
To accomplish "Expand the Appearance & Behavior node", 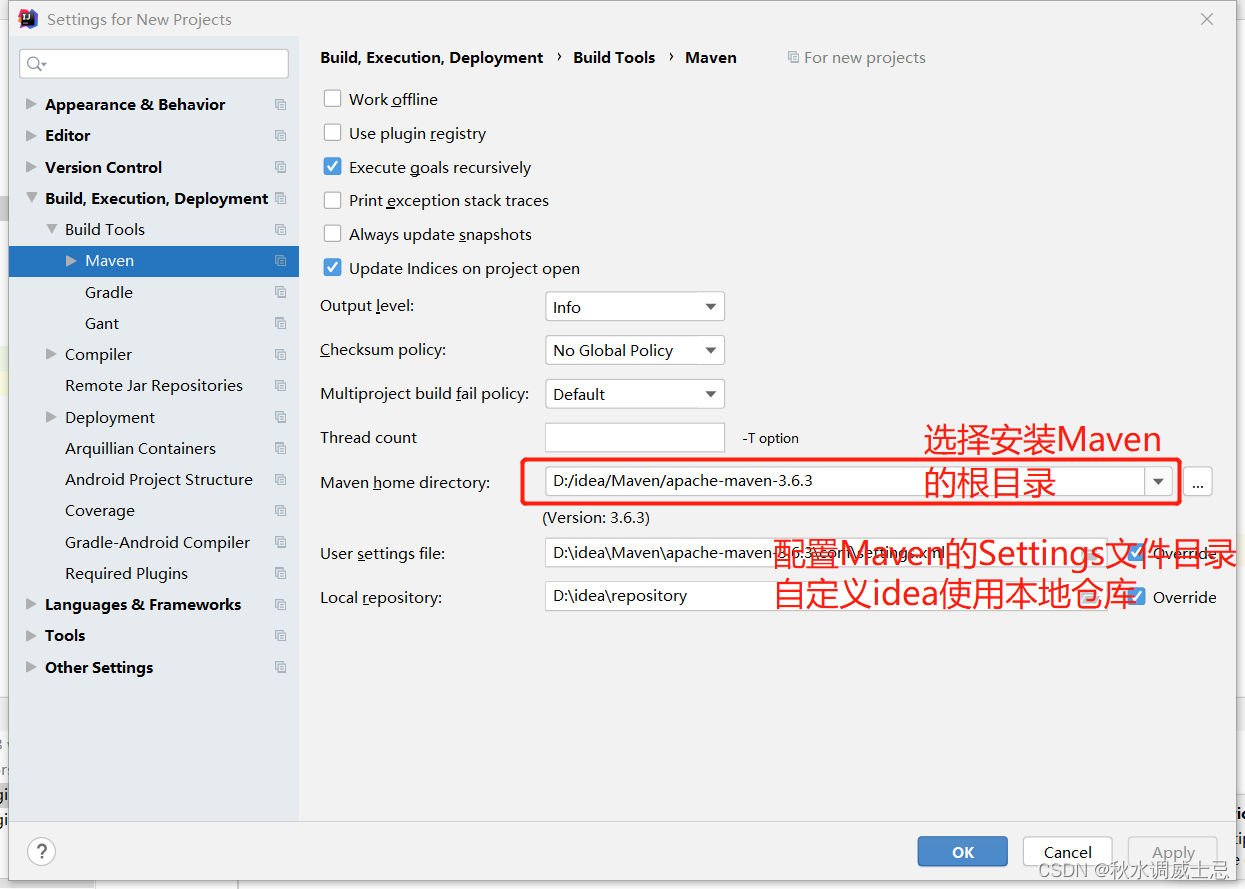I will coord(31,104).
